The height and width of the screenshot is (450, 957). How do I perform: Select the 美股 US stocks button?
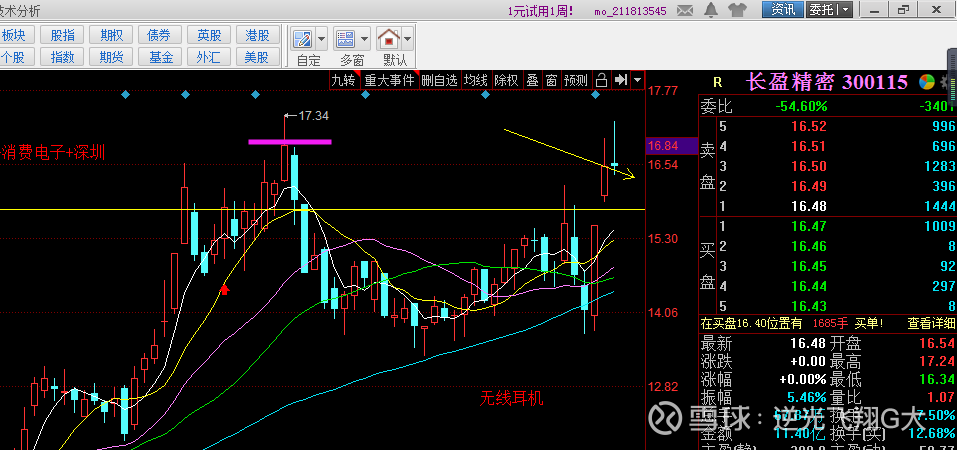click(258, 57)
